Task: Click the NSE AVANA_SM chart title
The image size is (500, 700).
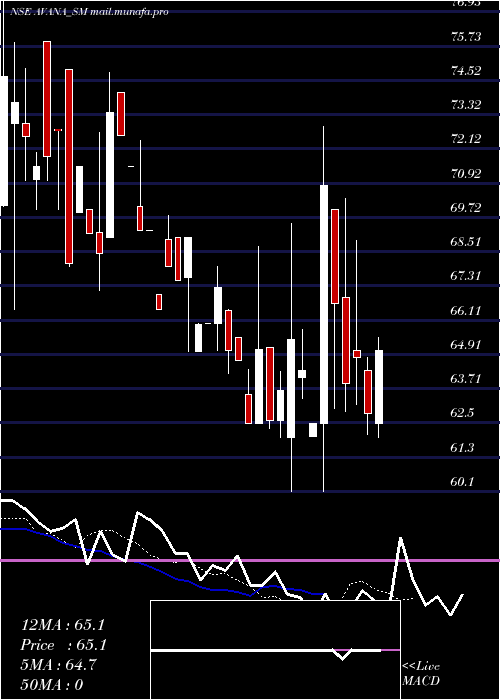Action: [89, 12]
